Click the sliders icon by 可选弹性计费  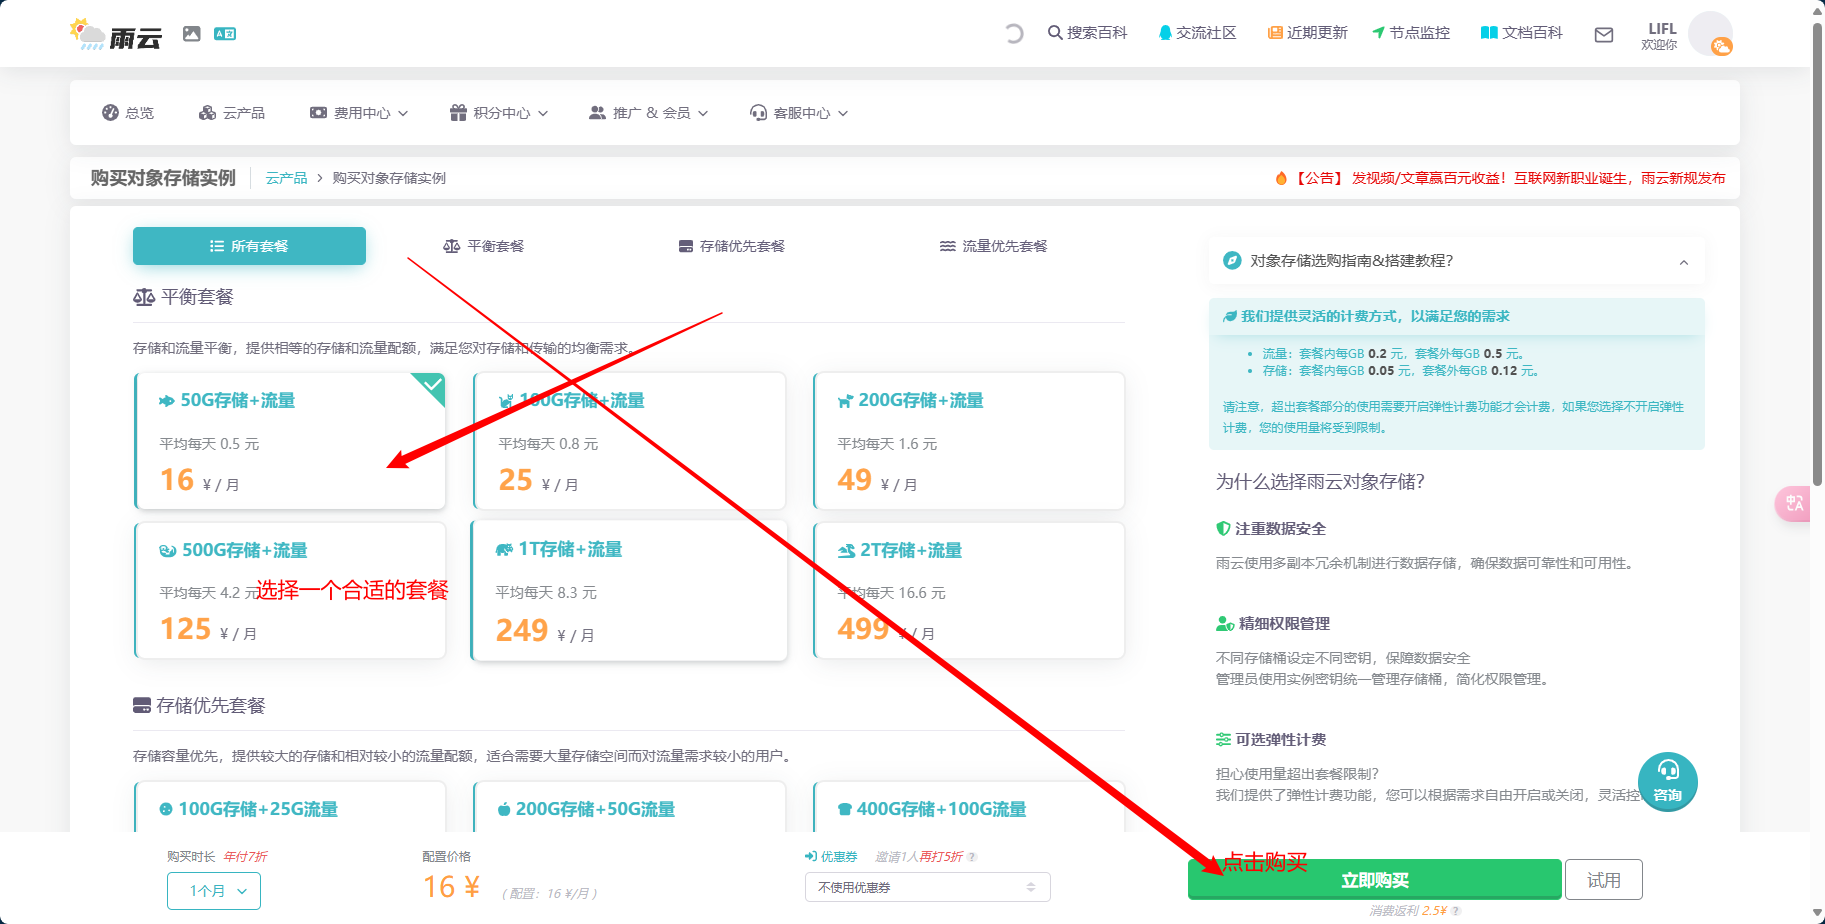coord(1223,740)
